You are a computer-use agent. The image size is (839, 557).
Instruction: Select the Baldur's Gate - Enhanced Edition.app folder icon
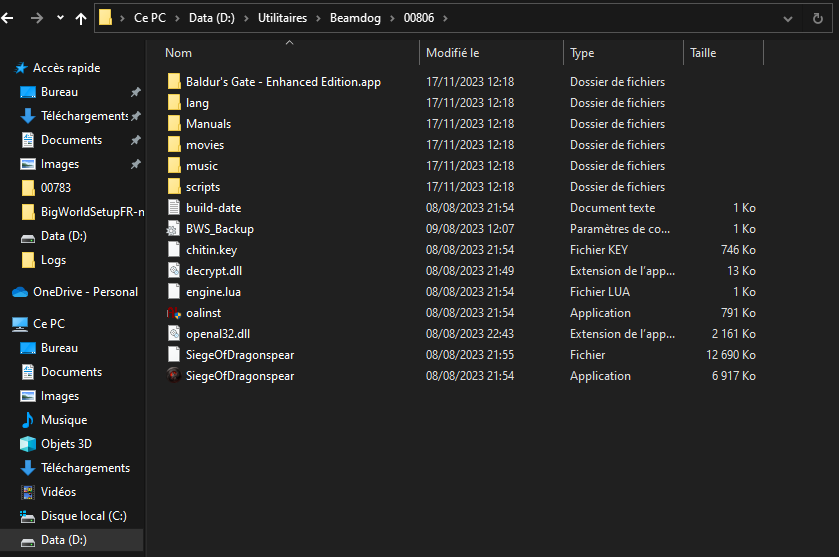[174, 82]
